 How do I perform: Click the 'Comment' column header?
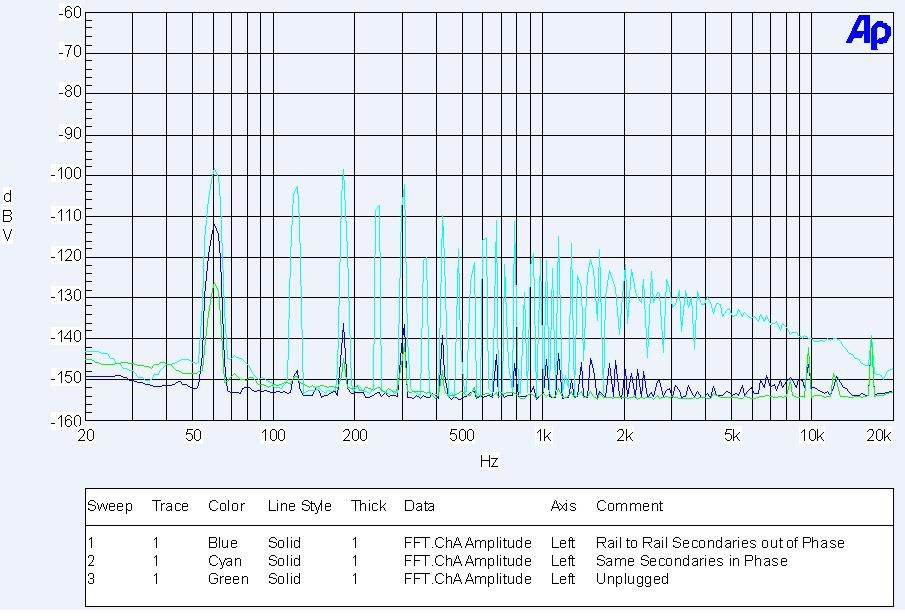[629, 506]
